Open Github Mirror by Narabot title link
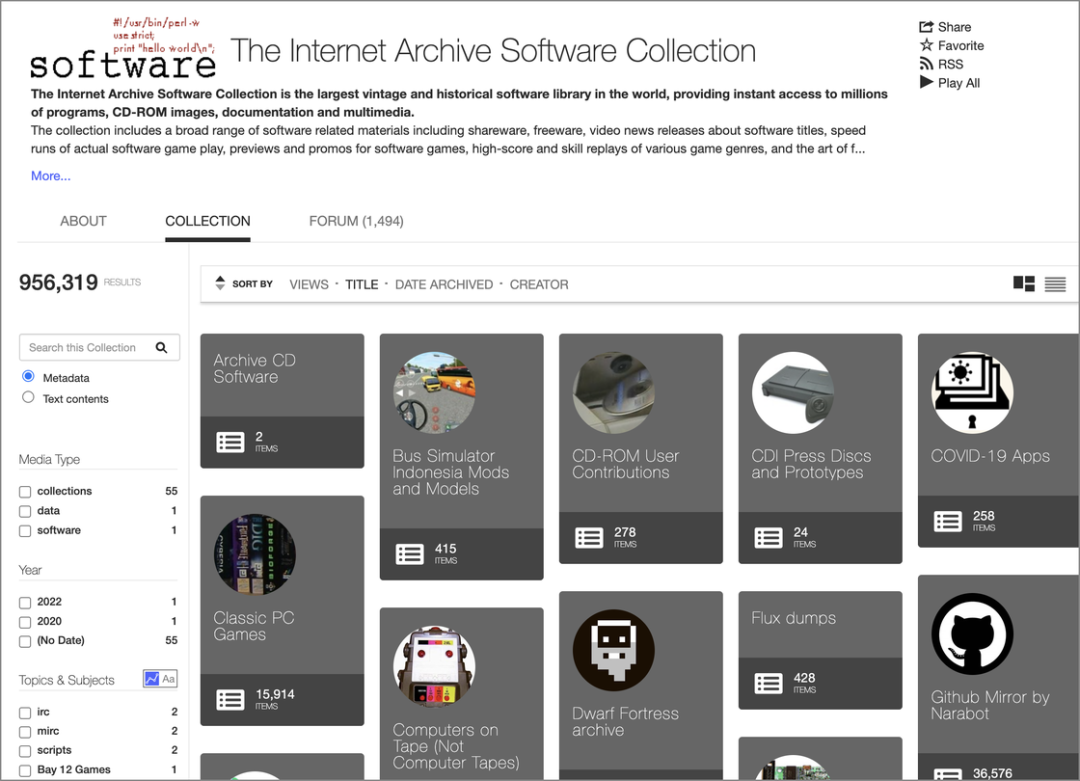The image size is (1080, 781). pos(990,705)
